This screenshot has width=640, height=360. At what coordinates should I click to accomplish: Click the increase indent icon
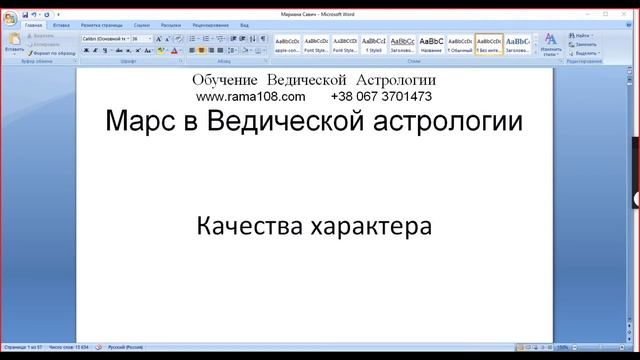tap(242, 39)
